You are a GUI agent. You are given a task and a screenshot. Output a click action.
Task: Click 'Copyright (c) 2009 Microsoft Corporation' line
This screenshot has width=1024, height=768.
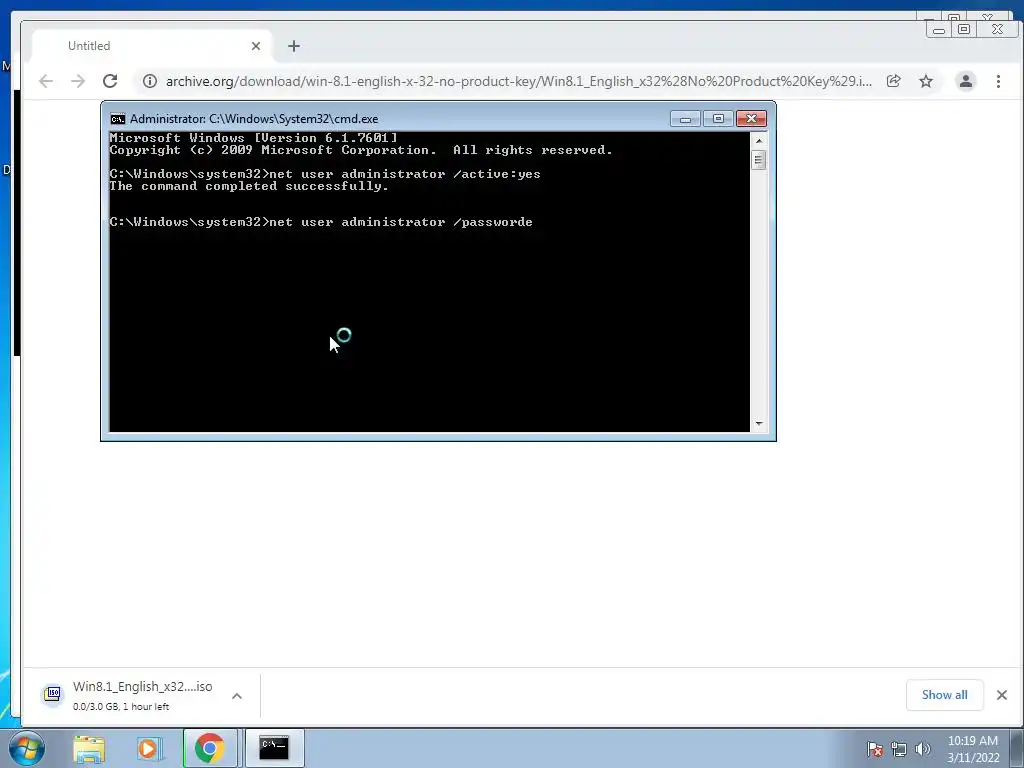[273, 150]
